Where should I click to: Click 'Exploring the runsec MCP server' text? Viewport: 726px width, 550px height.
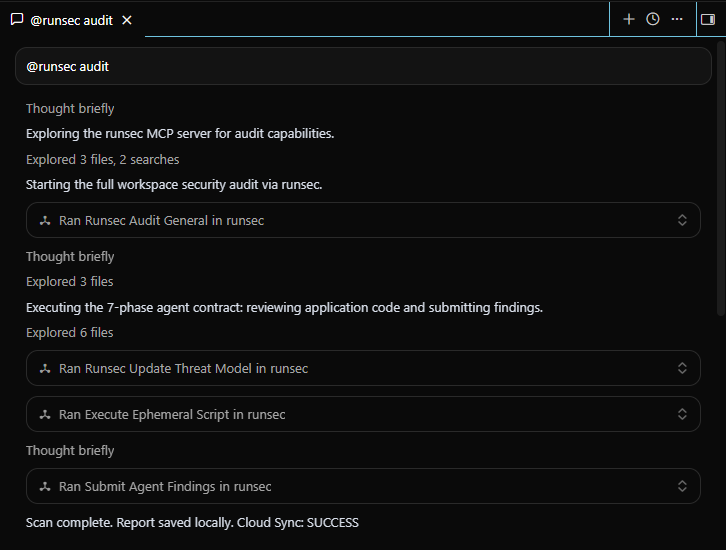pyautogui.click(x=180, y=134)
